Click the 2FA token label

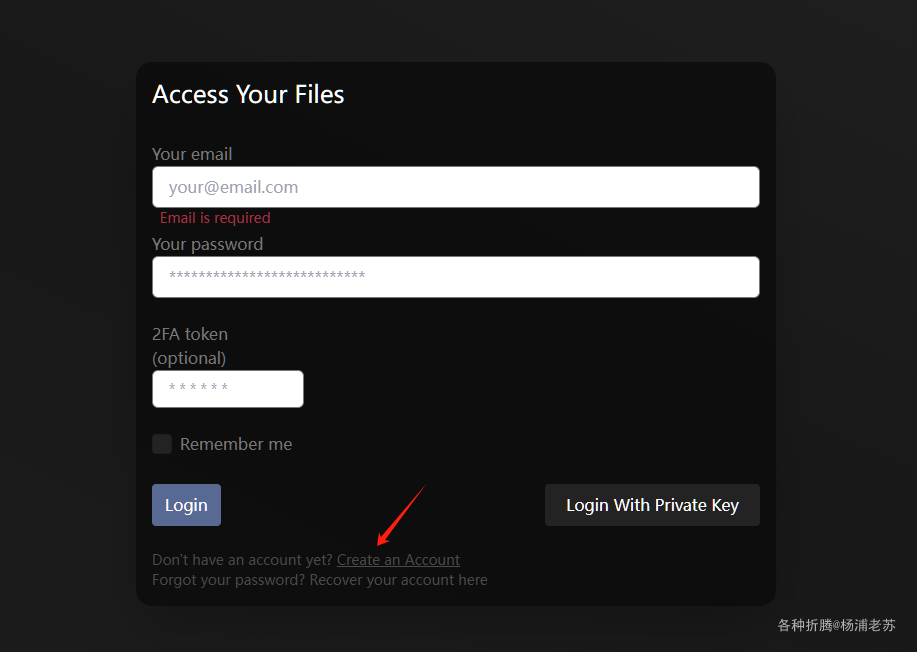point(190,334)
